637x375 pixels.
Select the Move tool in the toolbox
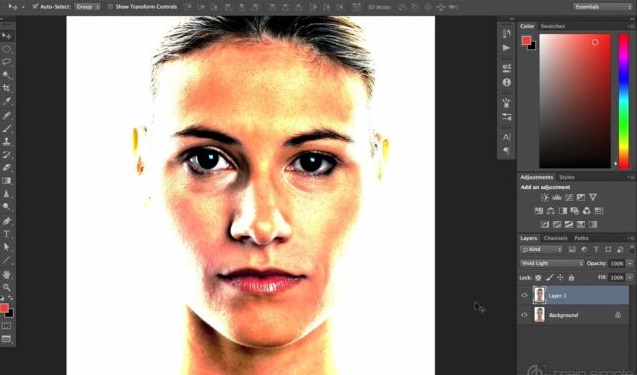pos(6,36)
